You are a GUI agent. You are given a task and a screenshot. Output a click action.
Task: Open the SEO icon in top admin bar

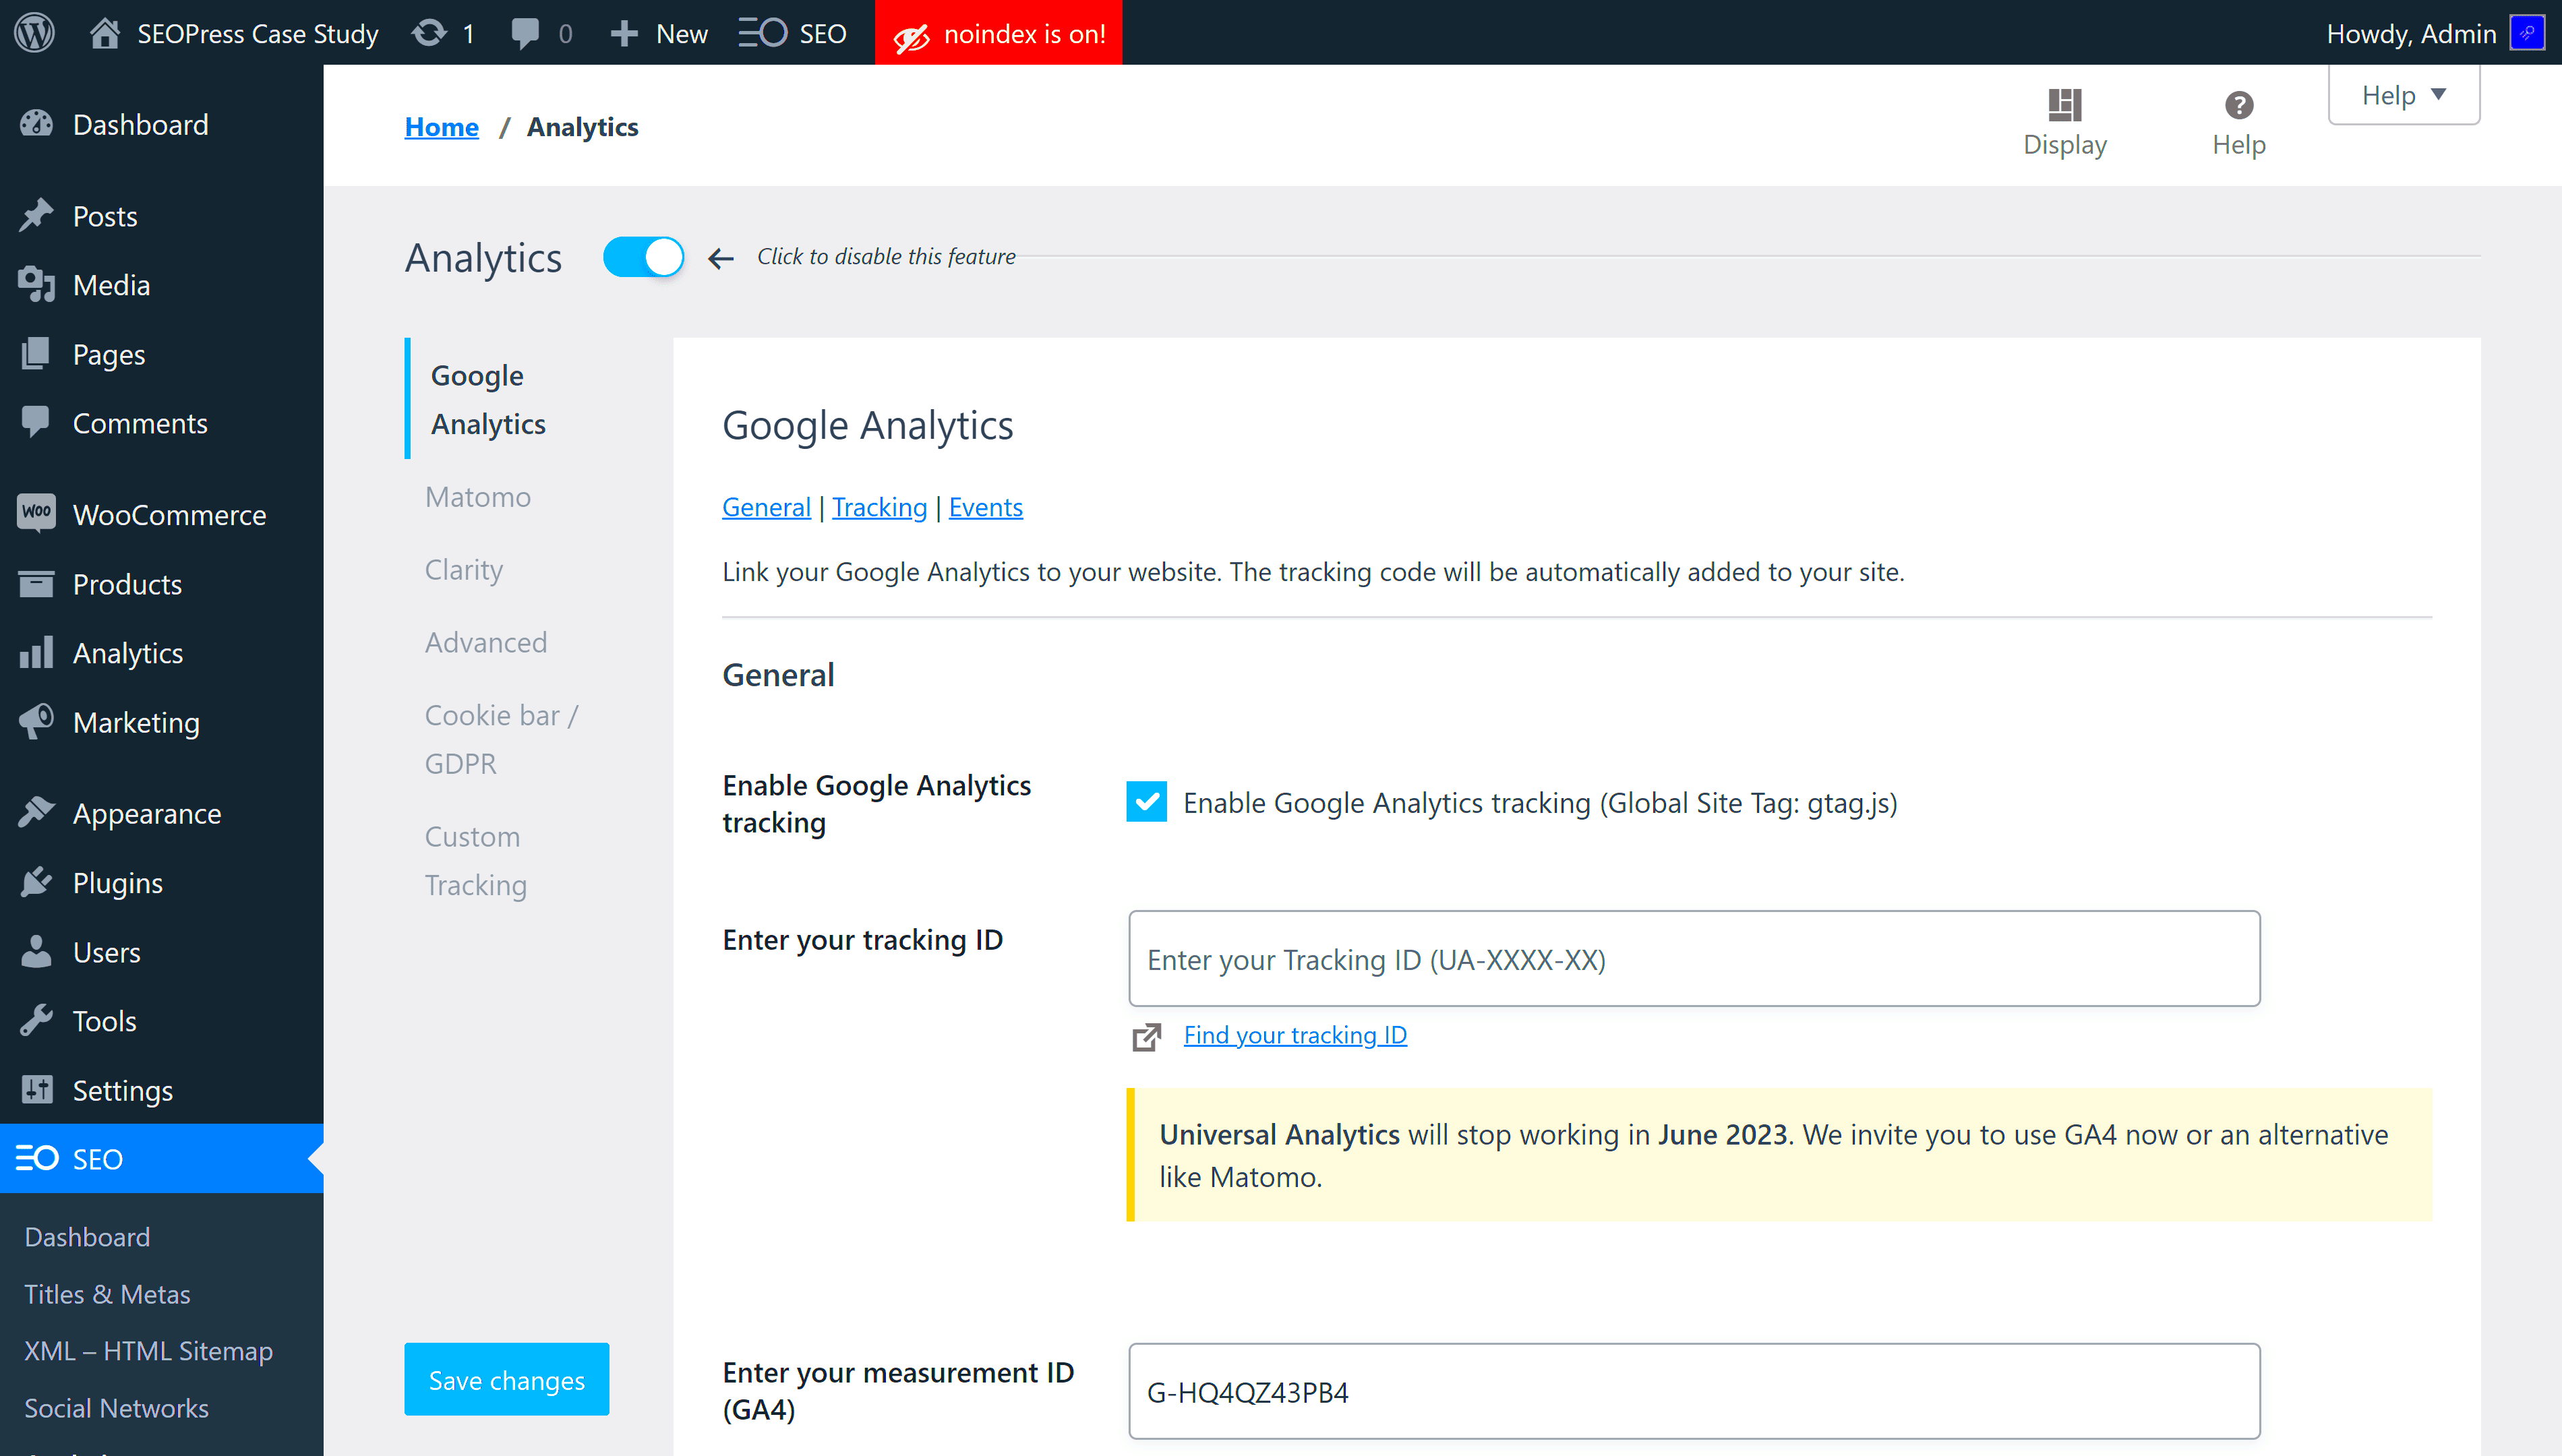coord(763,33)
